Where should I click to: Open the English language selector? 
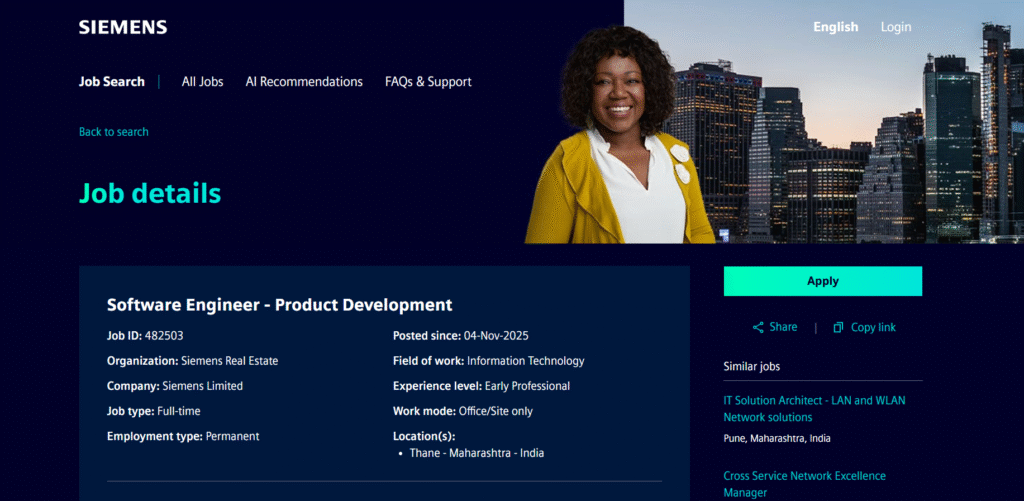pyautogui.click(x=835, y=27)
